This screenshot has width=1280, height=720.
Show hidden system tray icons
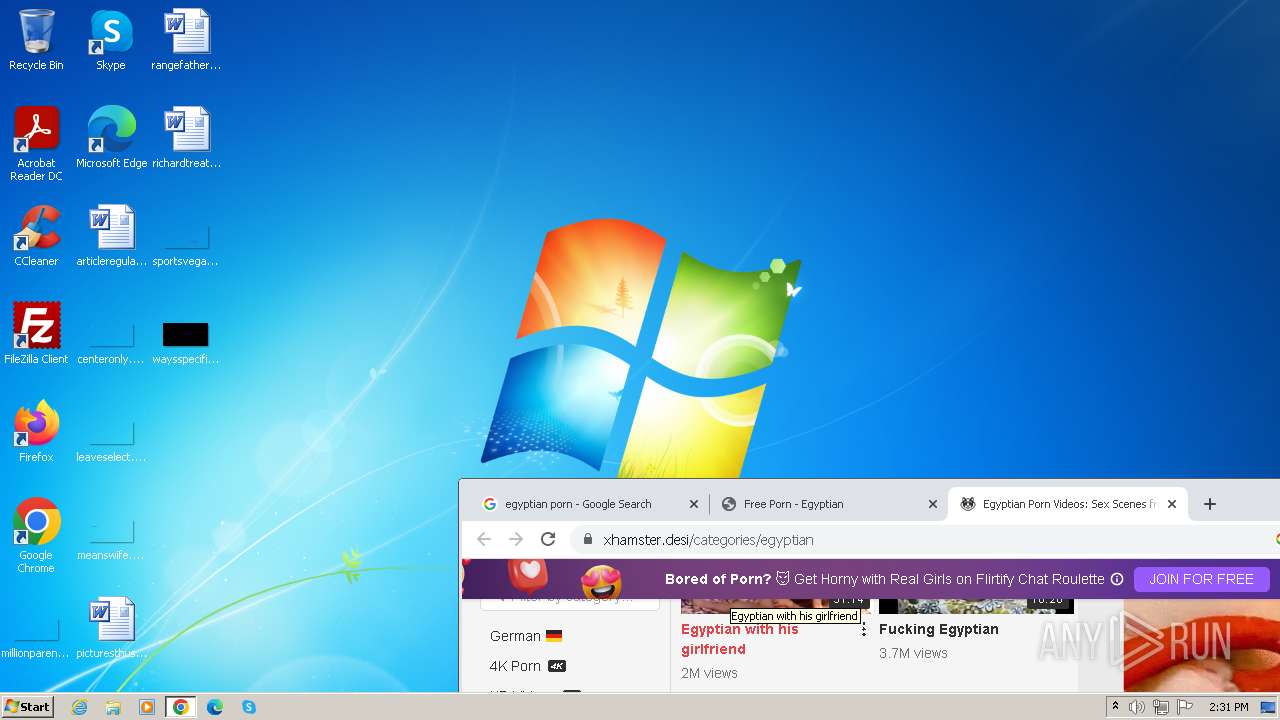(x=1115, y=707)
